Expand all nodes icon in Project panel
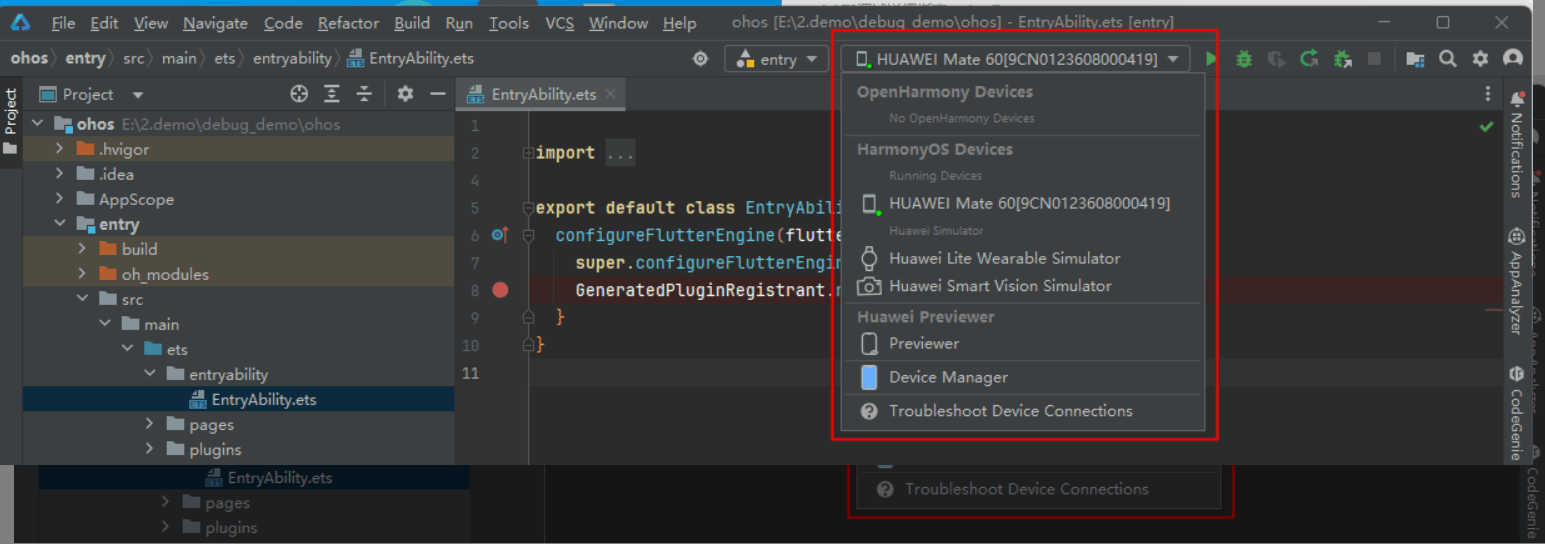 pos(332,94)
